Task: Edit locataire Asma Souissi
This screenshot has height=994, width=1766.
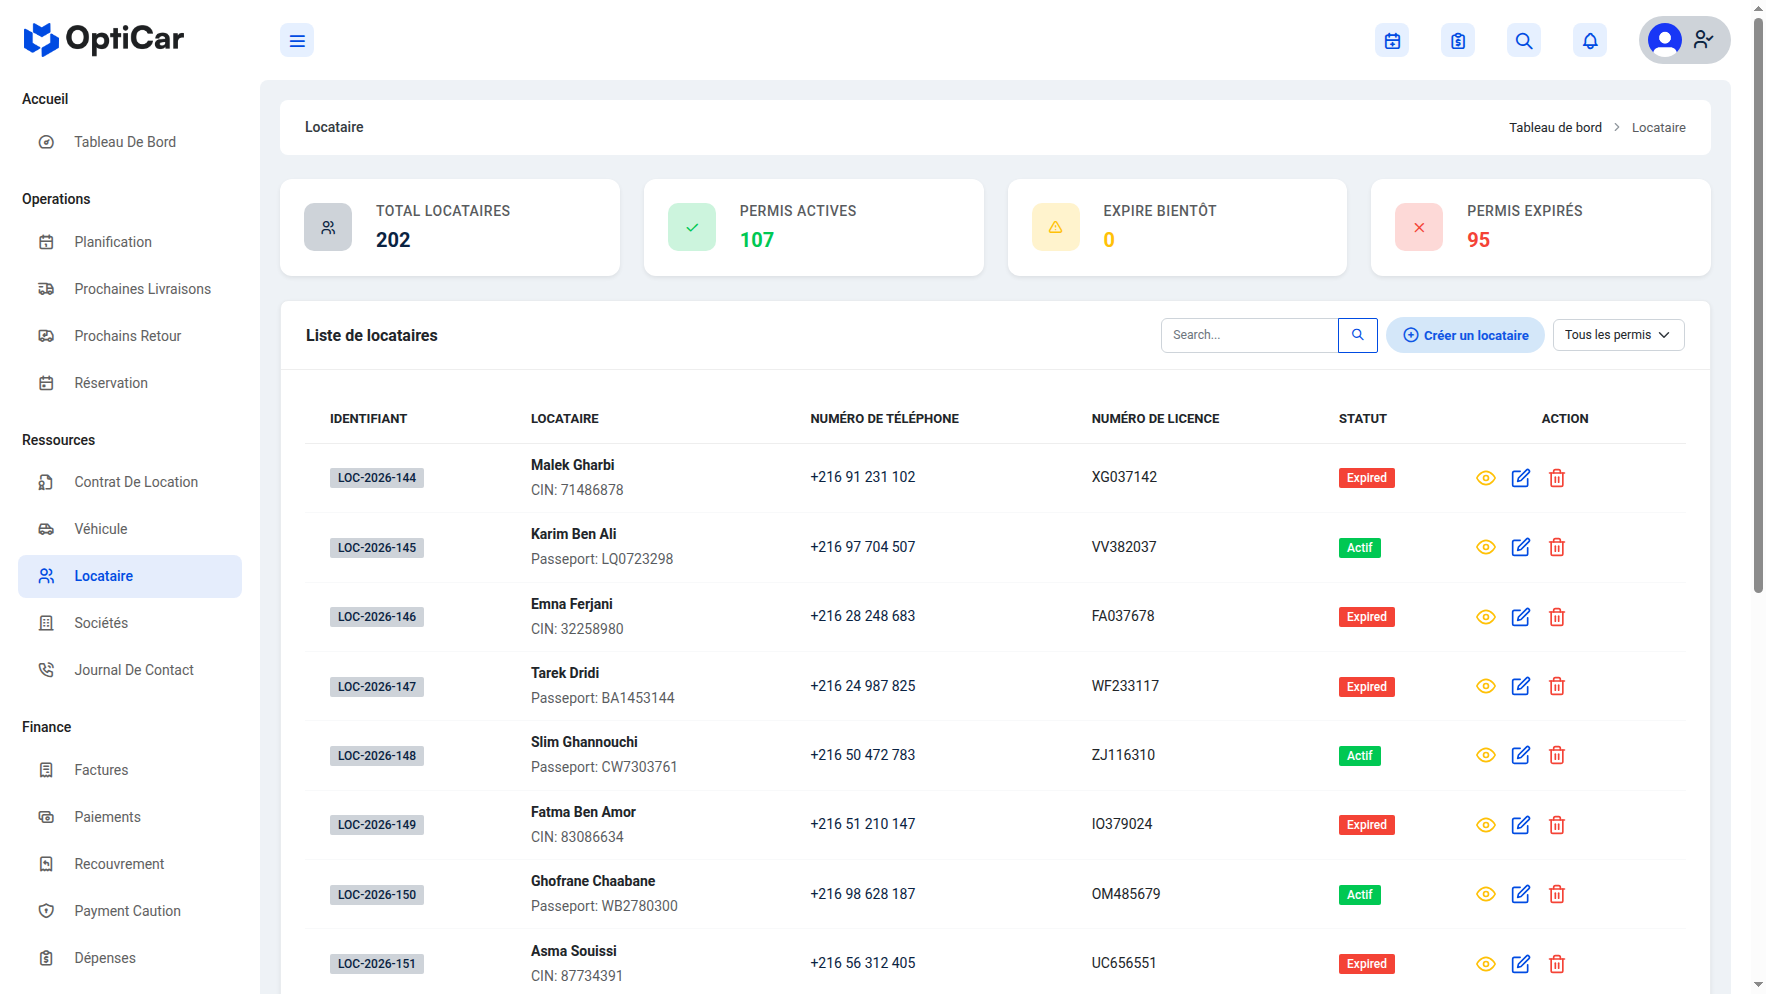Action: tap(1521, 964)
